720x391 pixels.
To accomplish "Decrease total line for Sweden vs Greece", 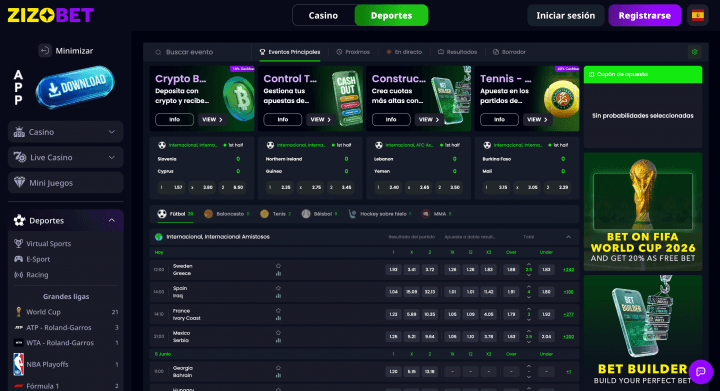I will coord(529,275).
